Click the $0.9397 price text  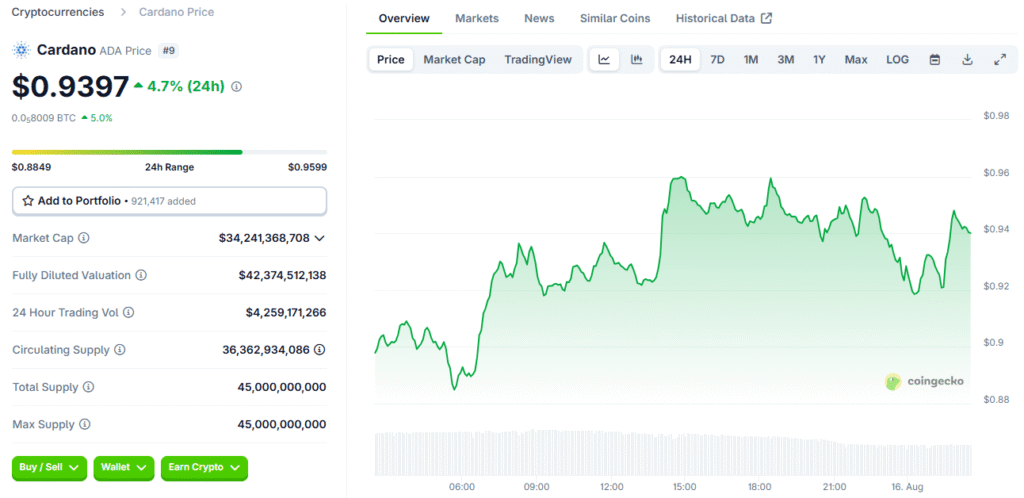pyautogui.click(x=71, y=87)
